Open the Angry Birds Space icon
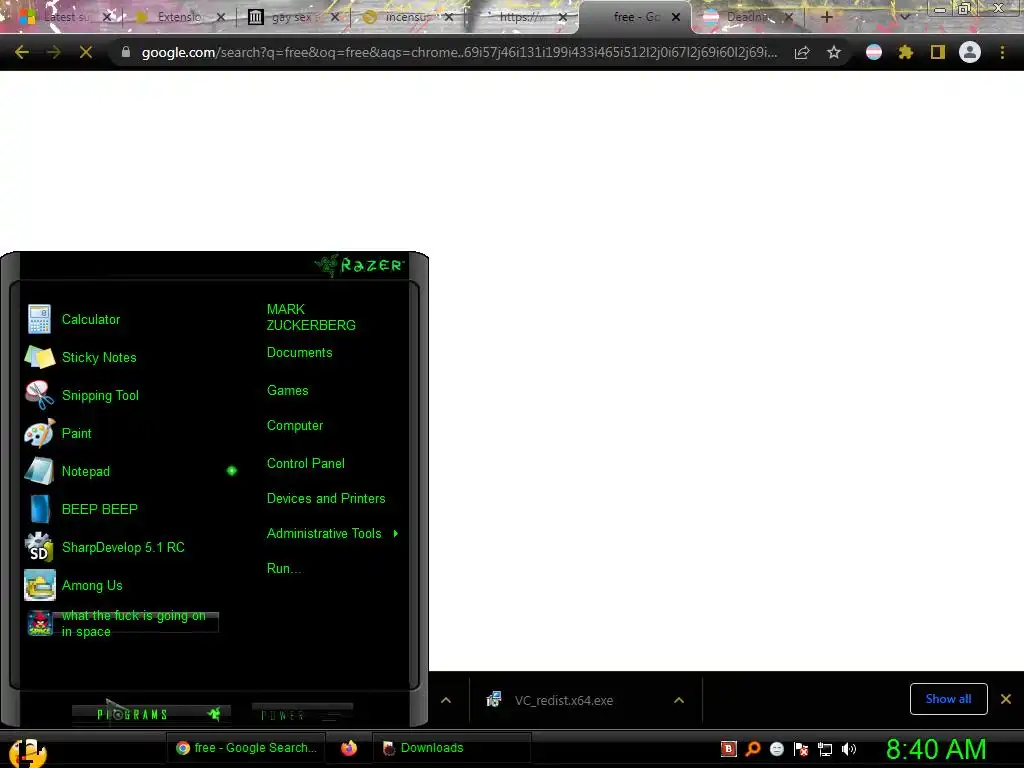 [x=39, y=623]
